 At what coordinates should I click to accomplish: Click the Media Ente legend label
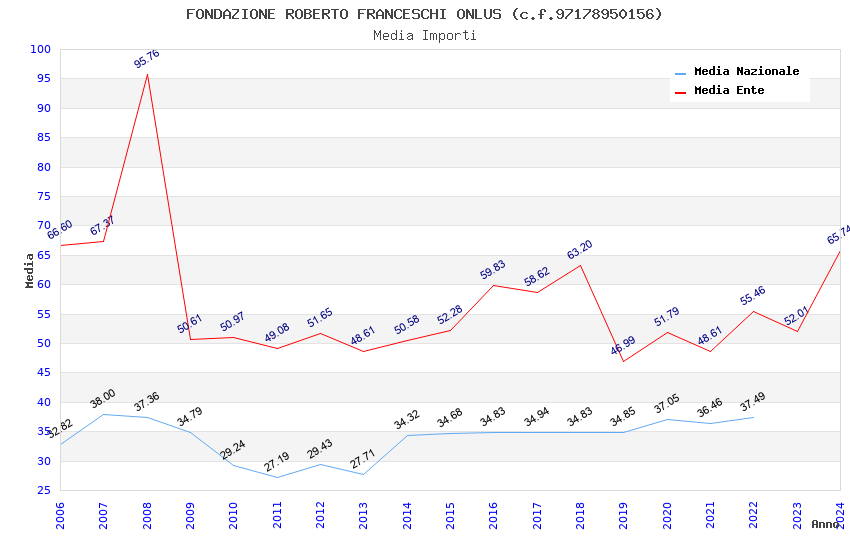729,90
